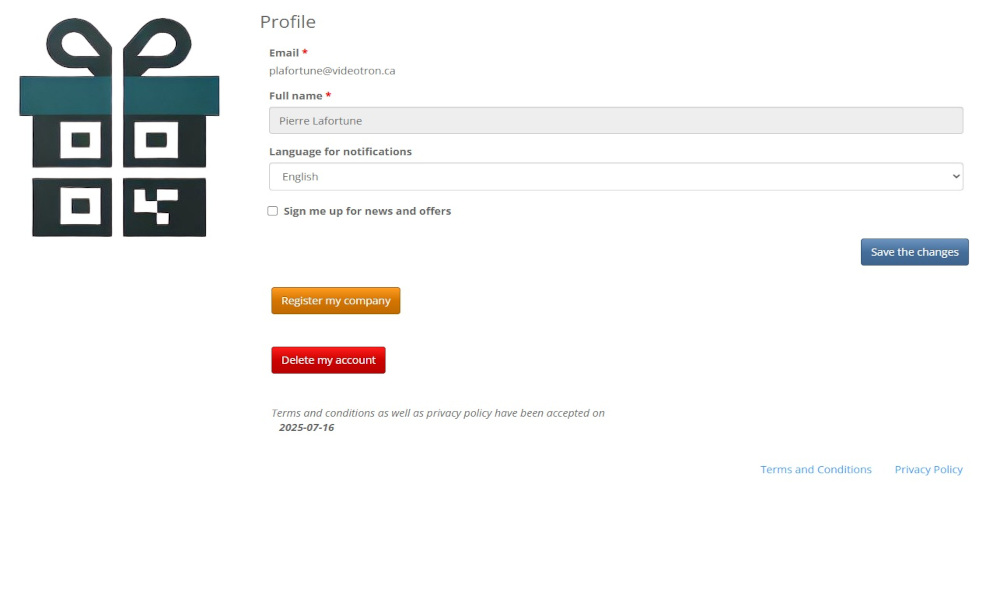
Task: Click the 'Sign me up for news and offers' label
Action: click(x=367, y=211)
